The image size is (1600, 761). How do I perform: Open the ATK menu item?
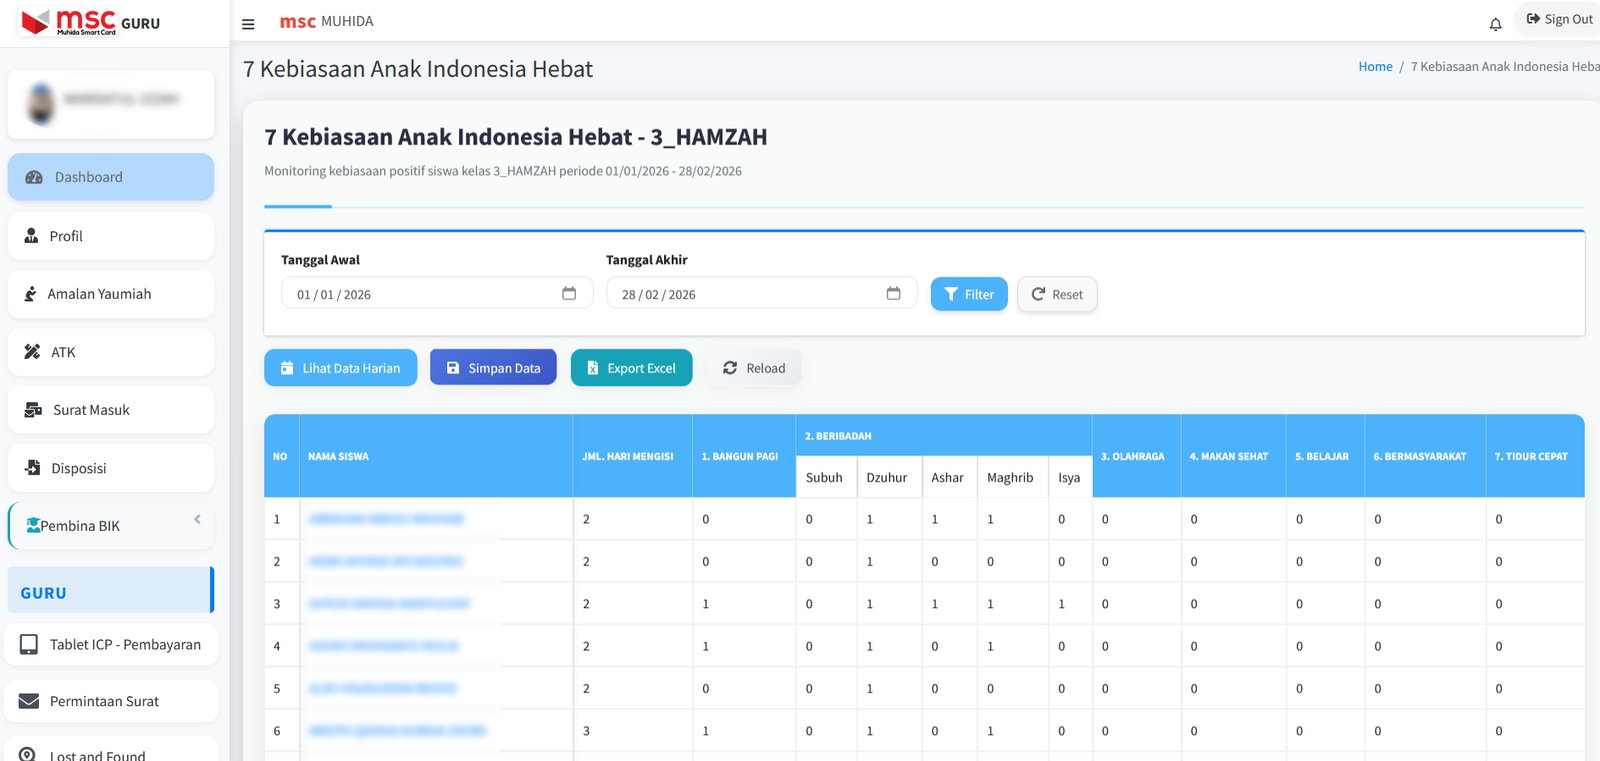[111, 352]
